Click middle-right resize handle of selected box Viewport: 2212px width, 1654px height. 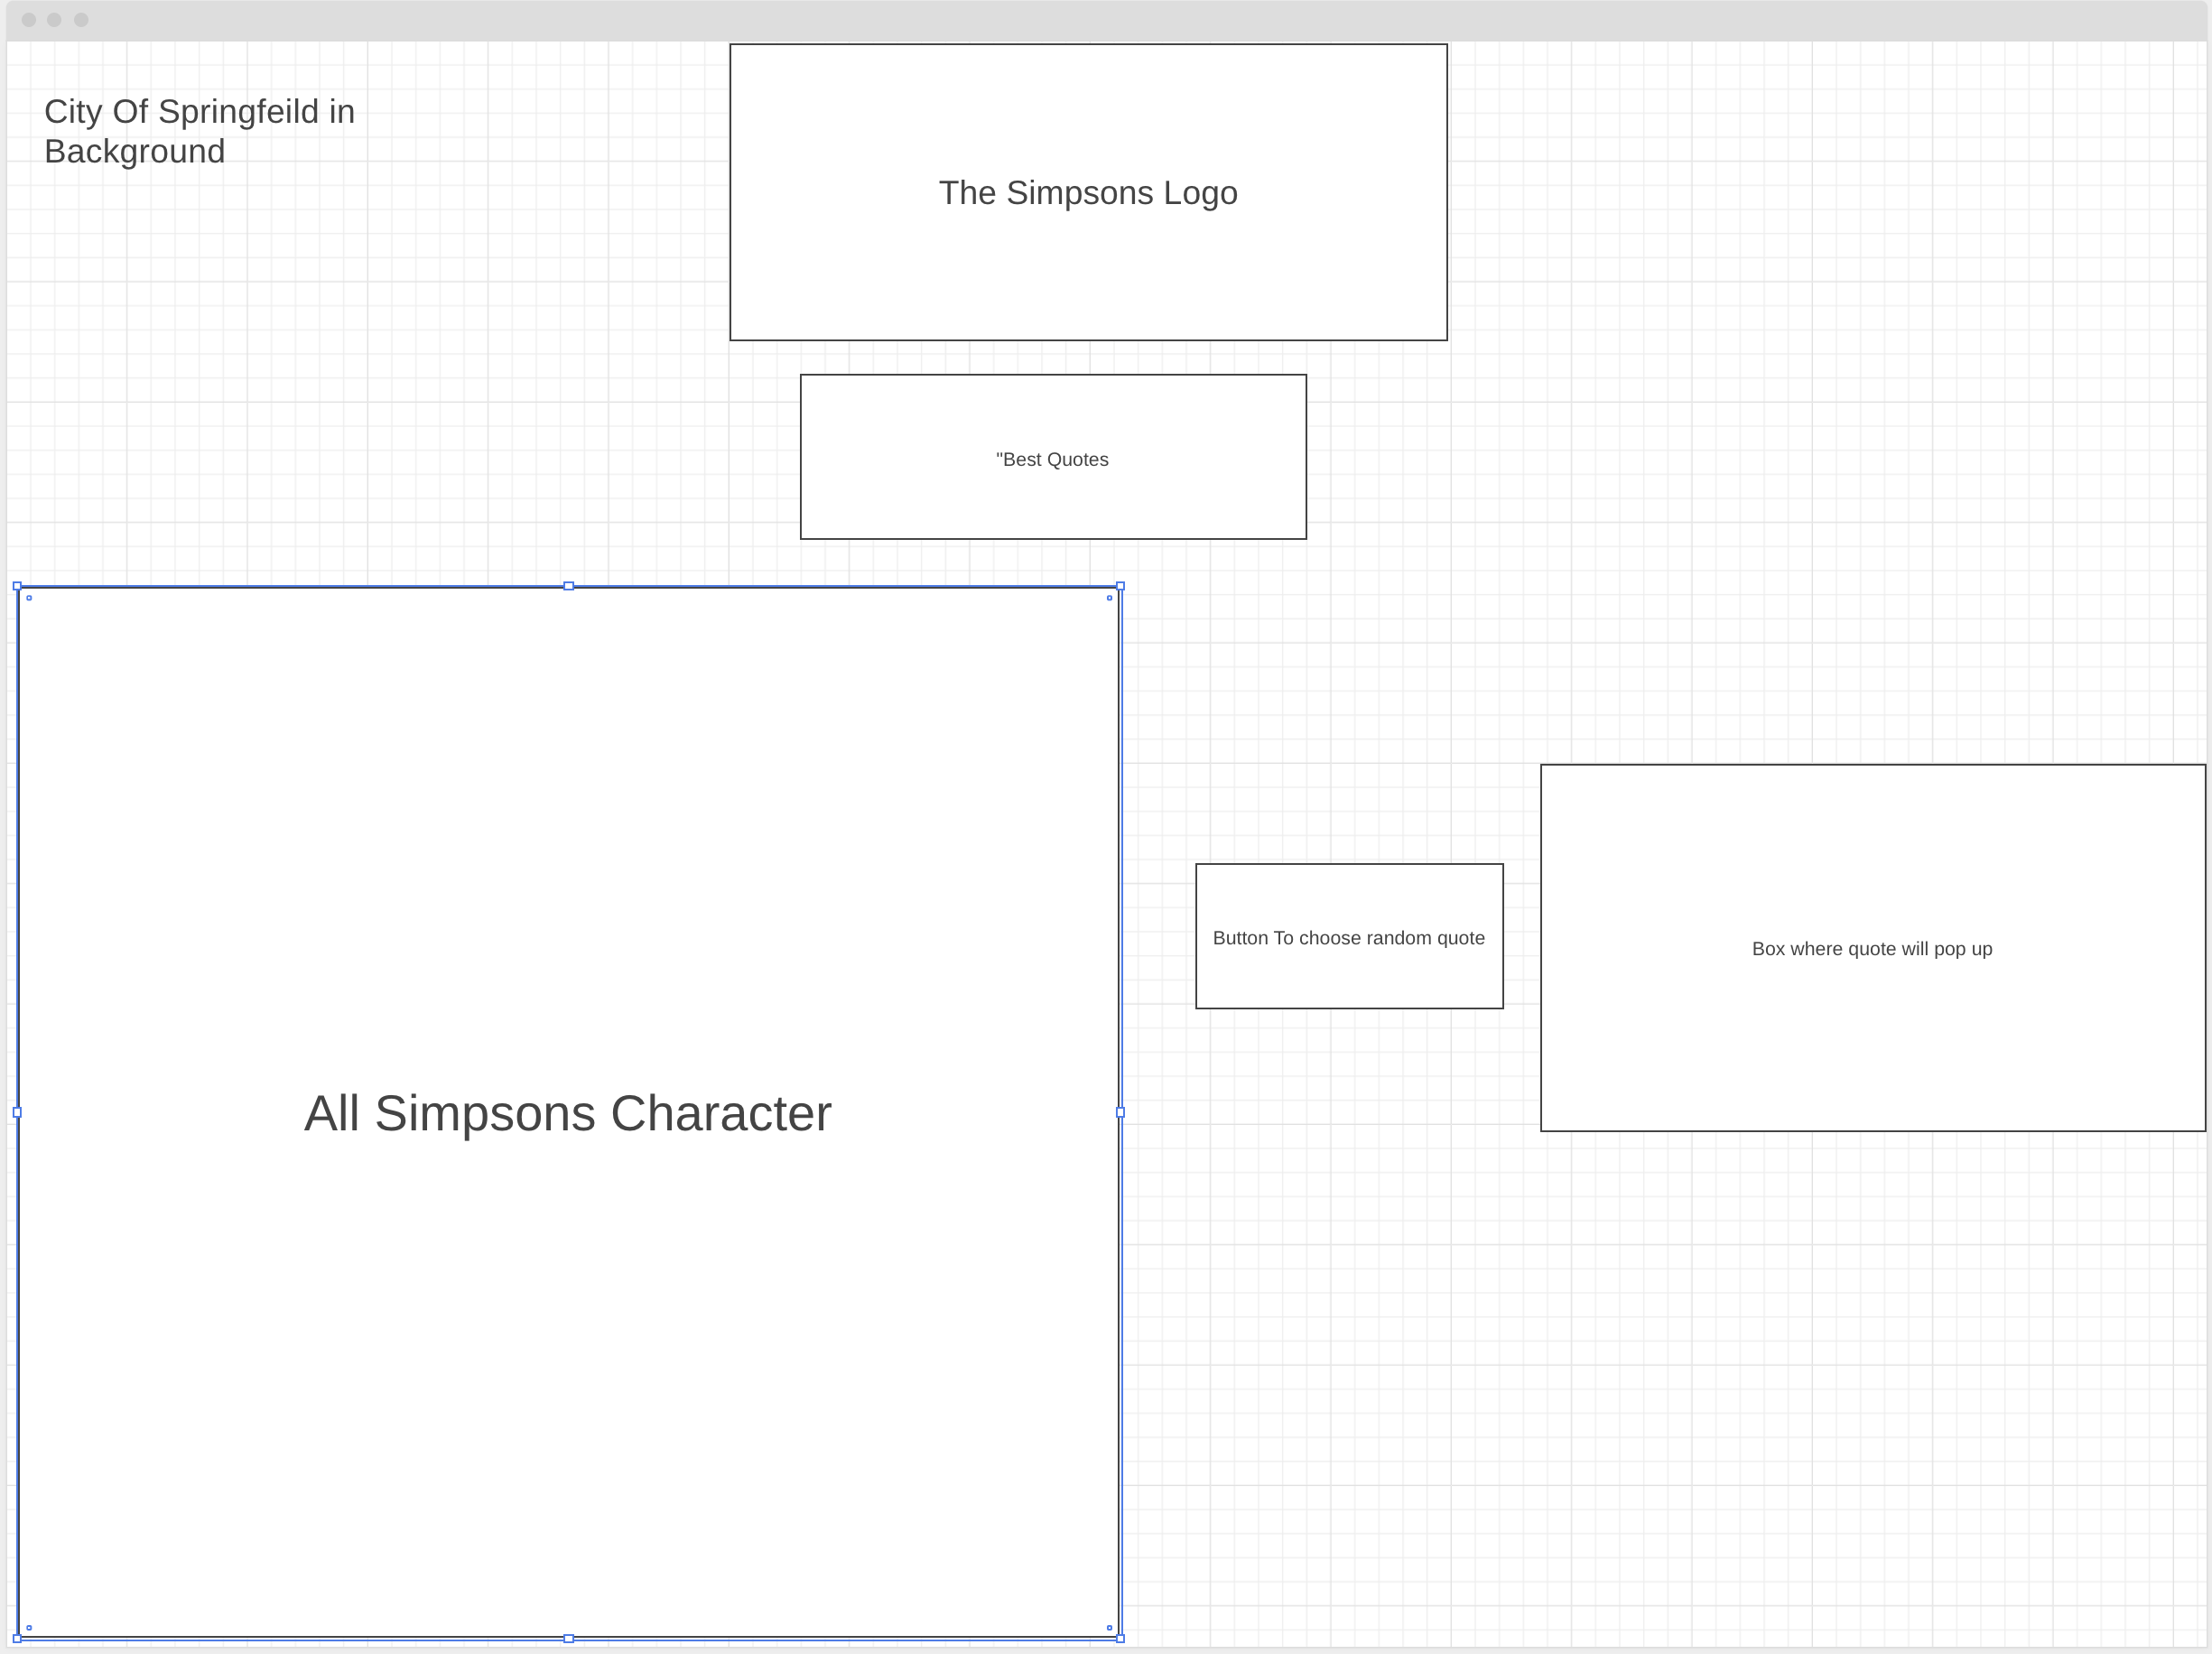[x=1120, y=1112]
